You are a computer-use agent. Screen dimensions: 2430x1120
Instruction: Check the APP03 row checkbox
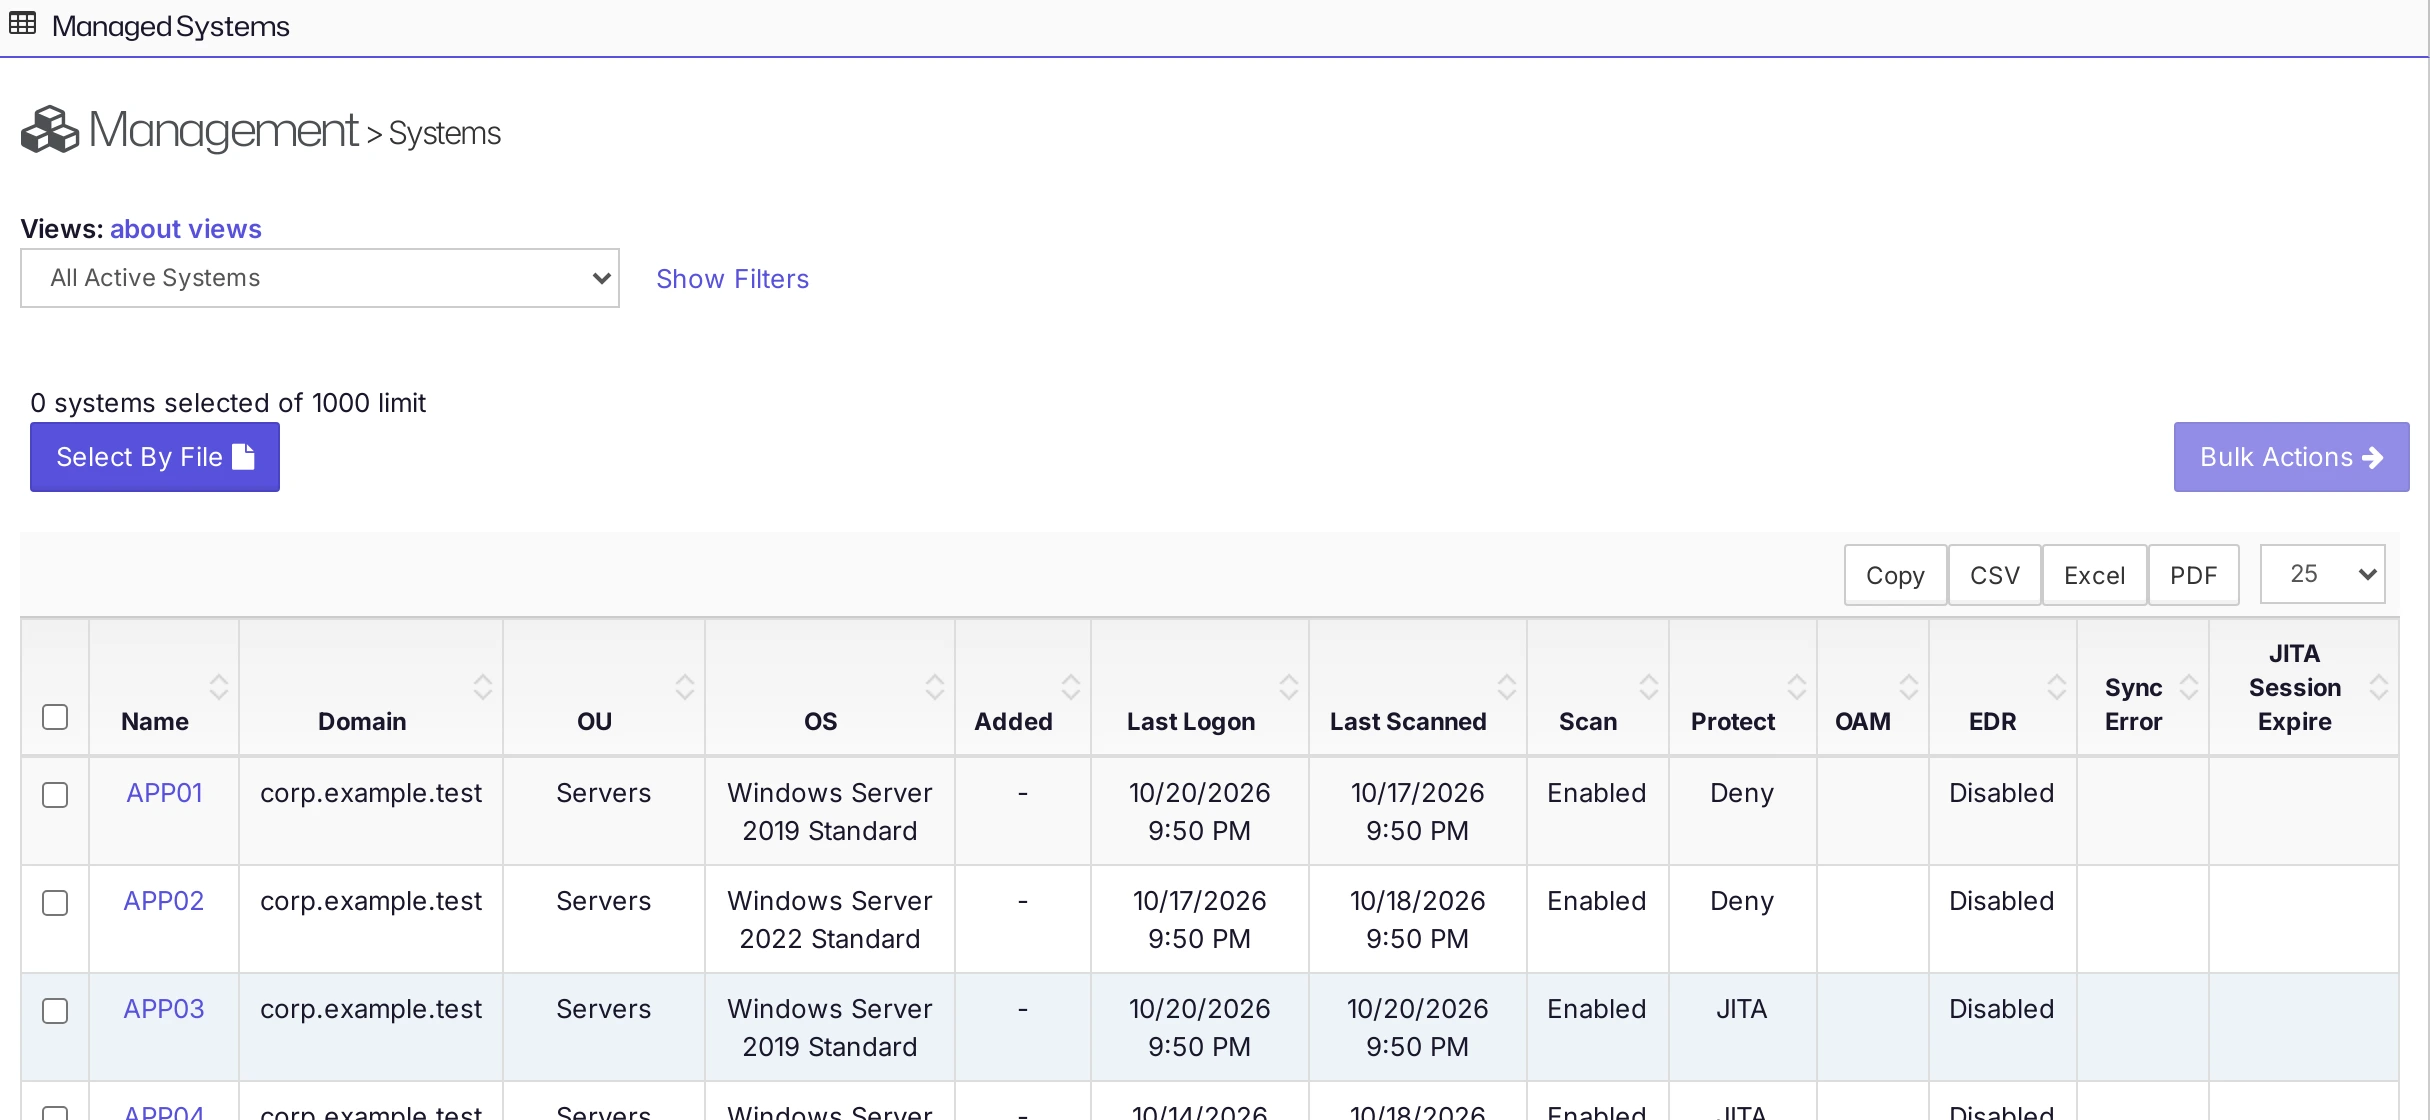tap(55, 1011)
